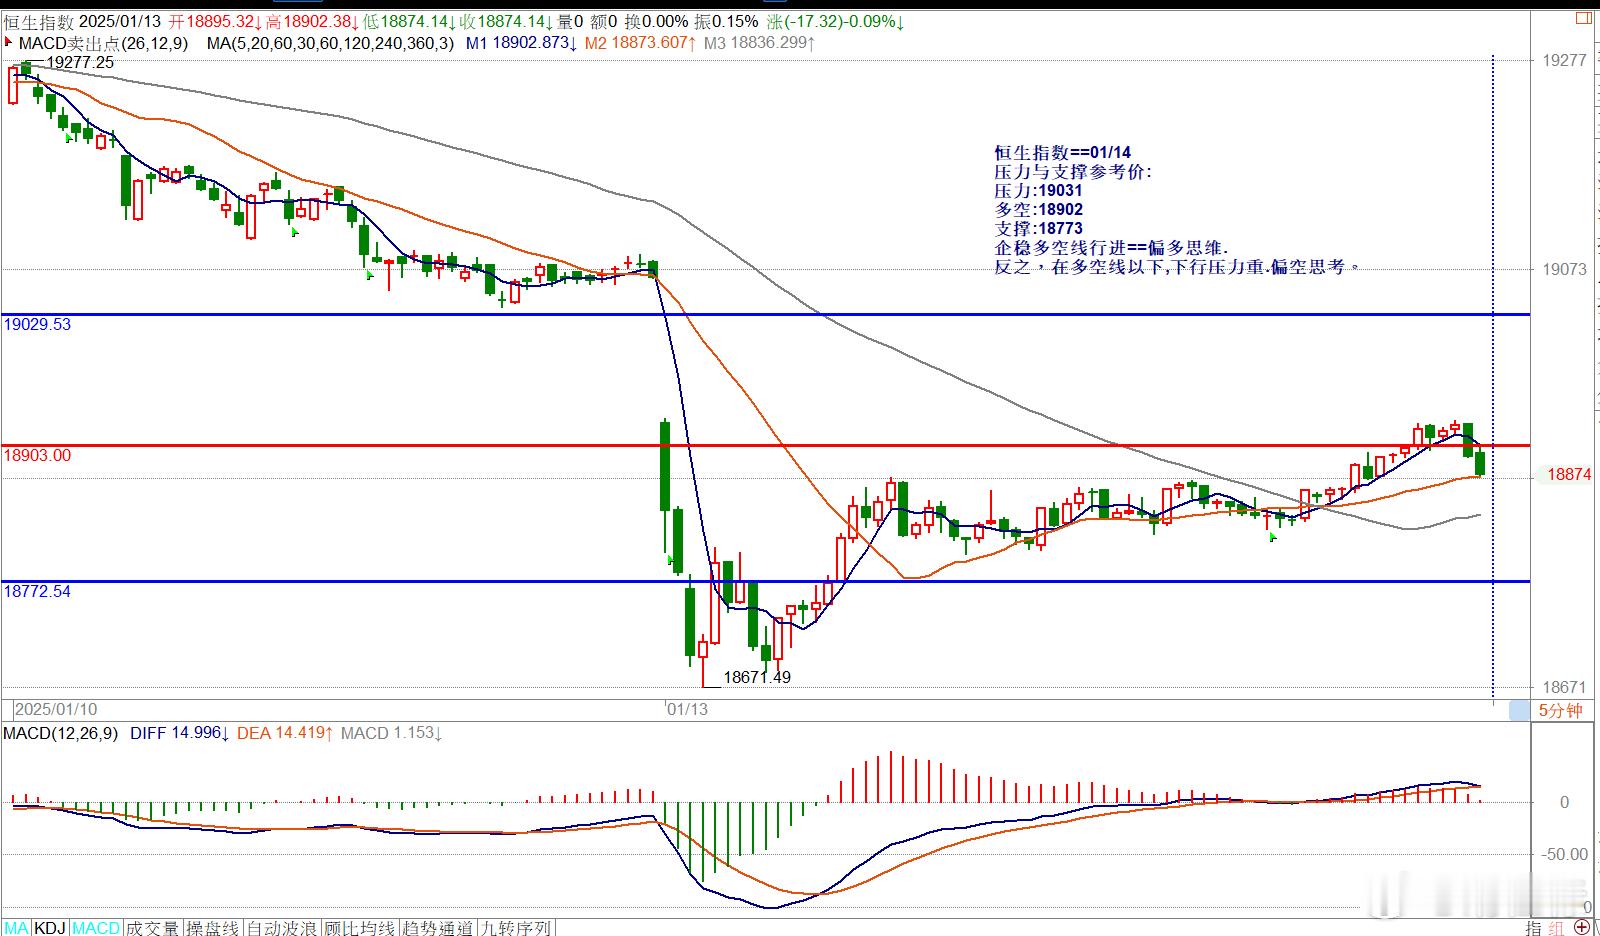The height and width of the screenshot is (936, 1600).
Task: Click the M2 18873.607 moving average value
Action: [641, 43]
